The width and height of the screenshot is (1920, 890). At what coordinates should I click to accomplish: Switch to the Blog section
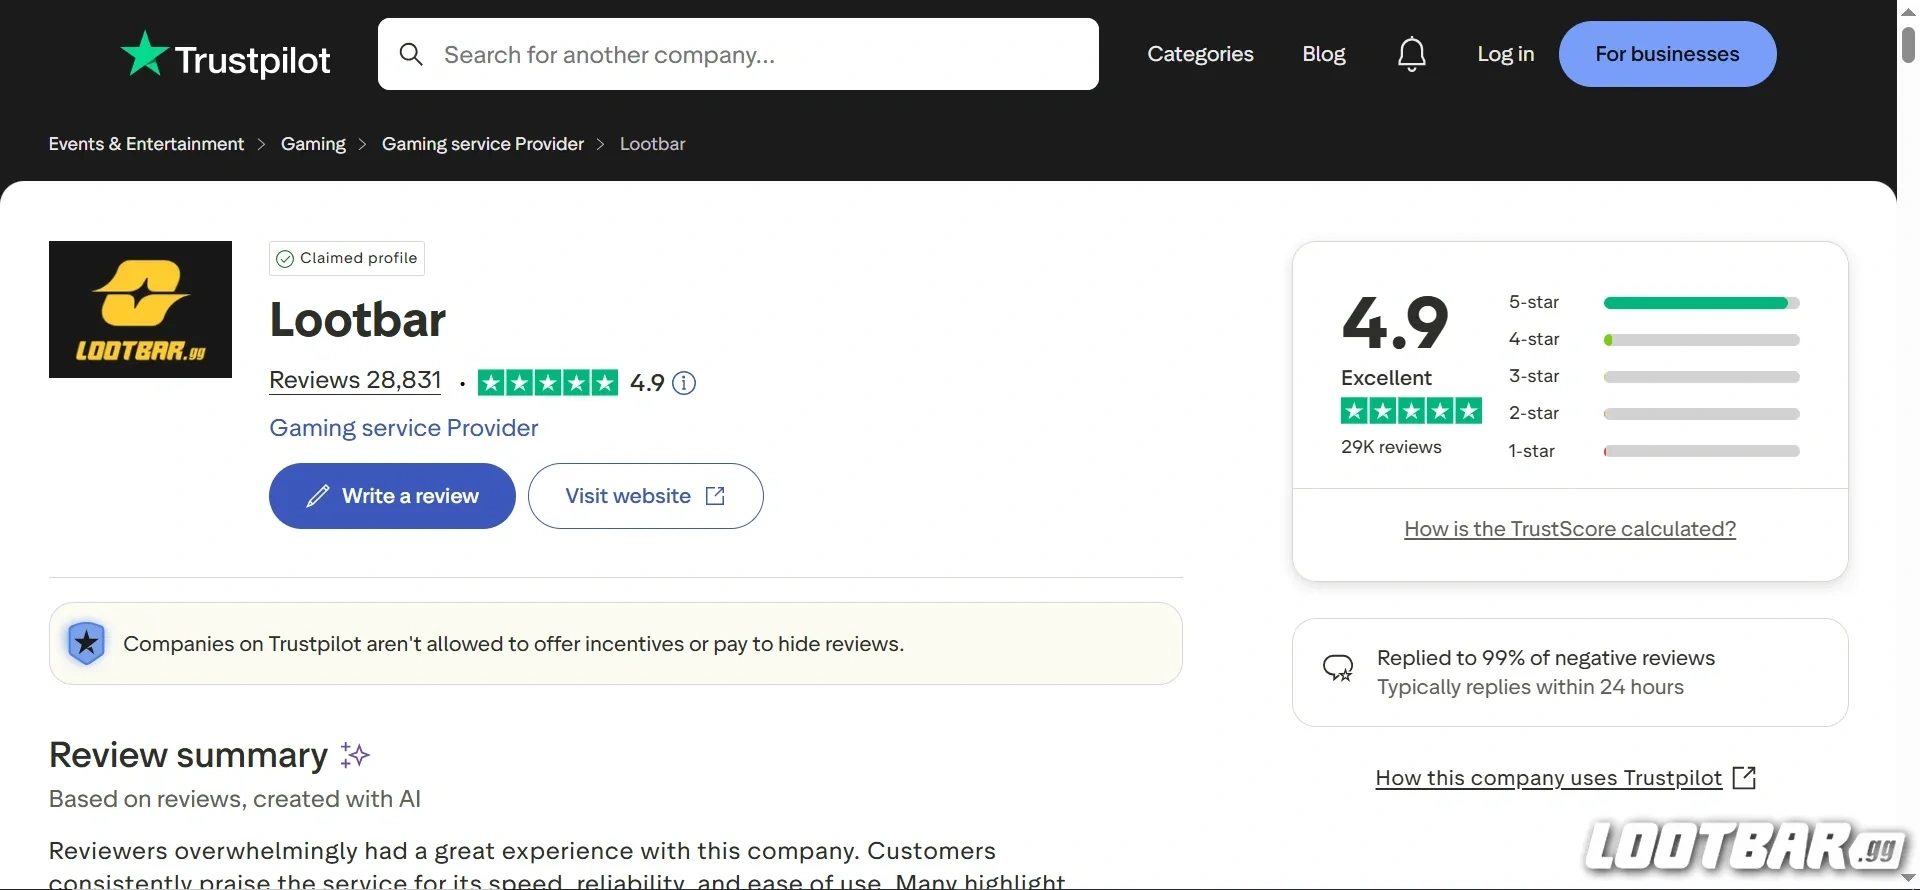pos(1323,54)
